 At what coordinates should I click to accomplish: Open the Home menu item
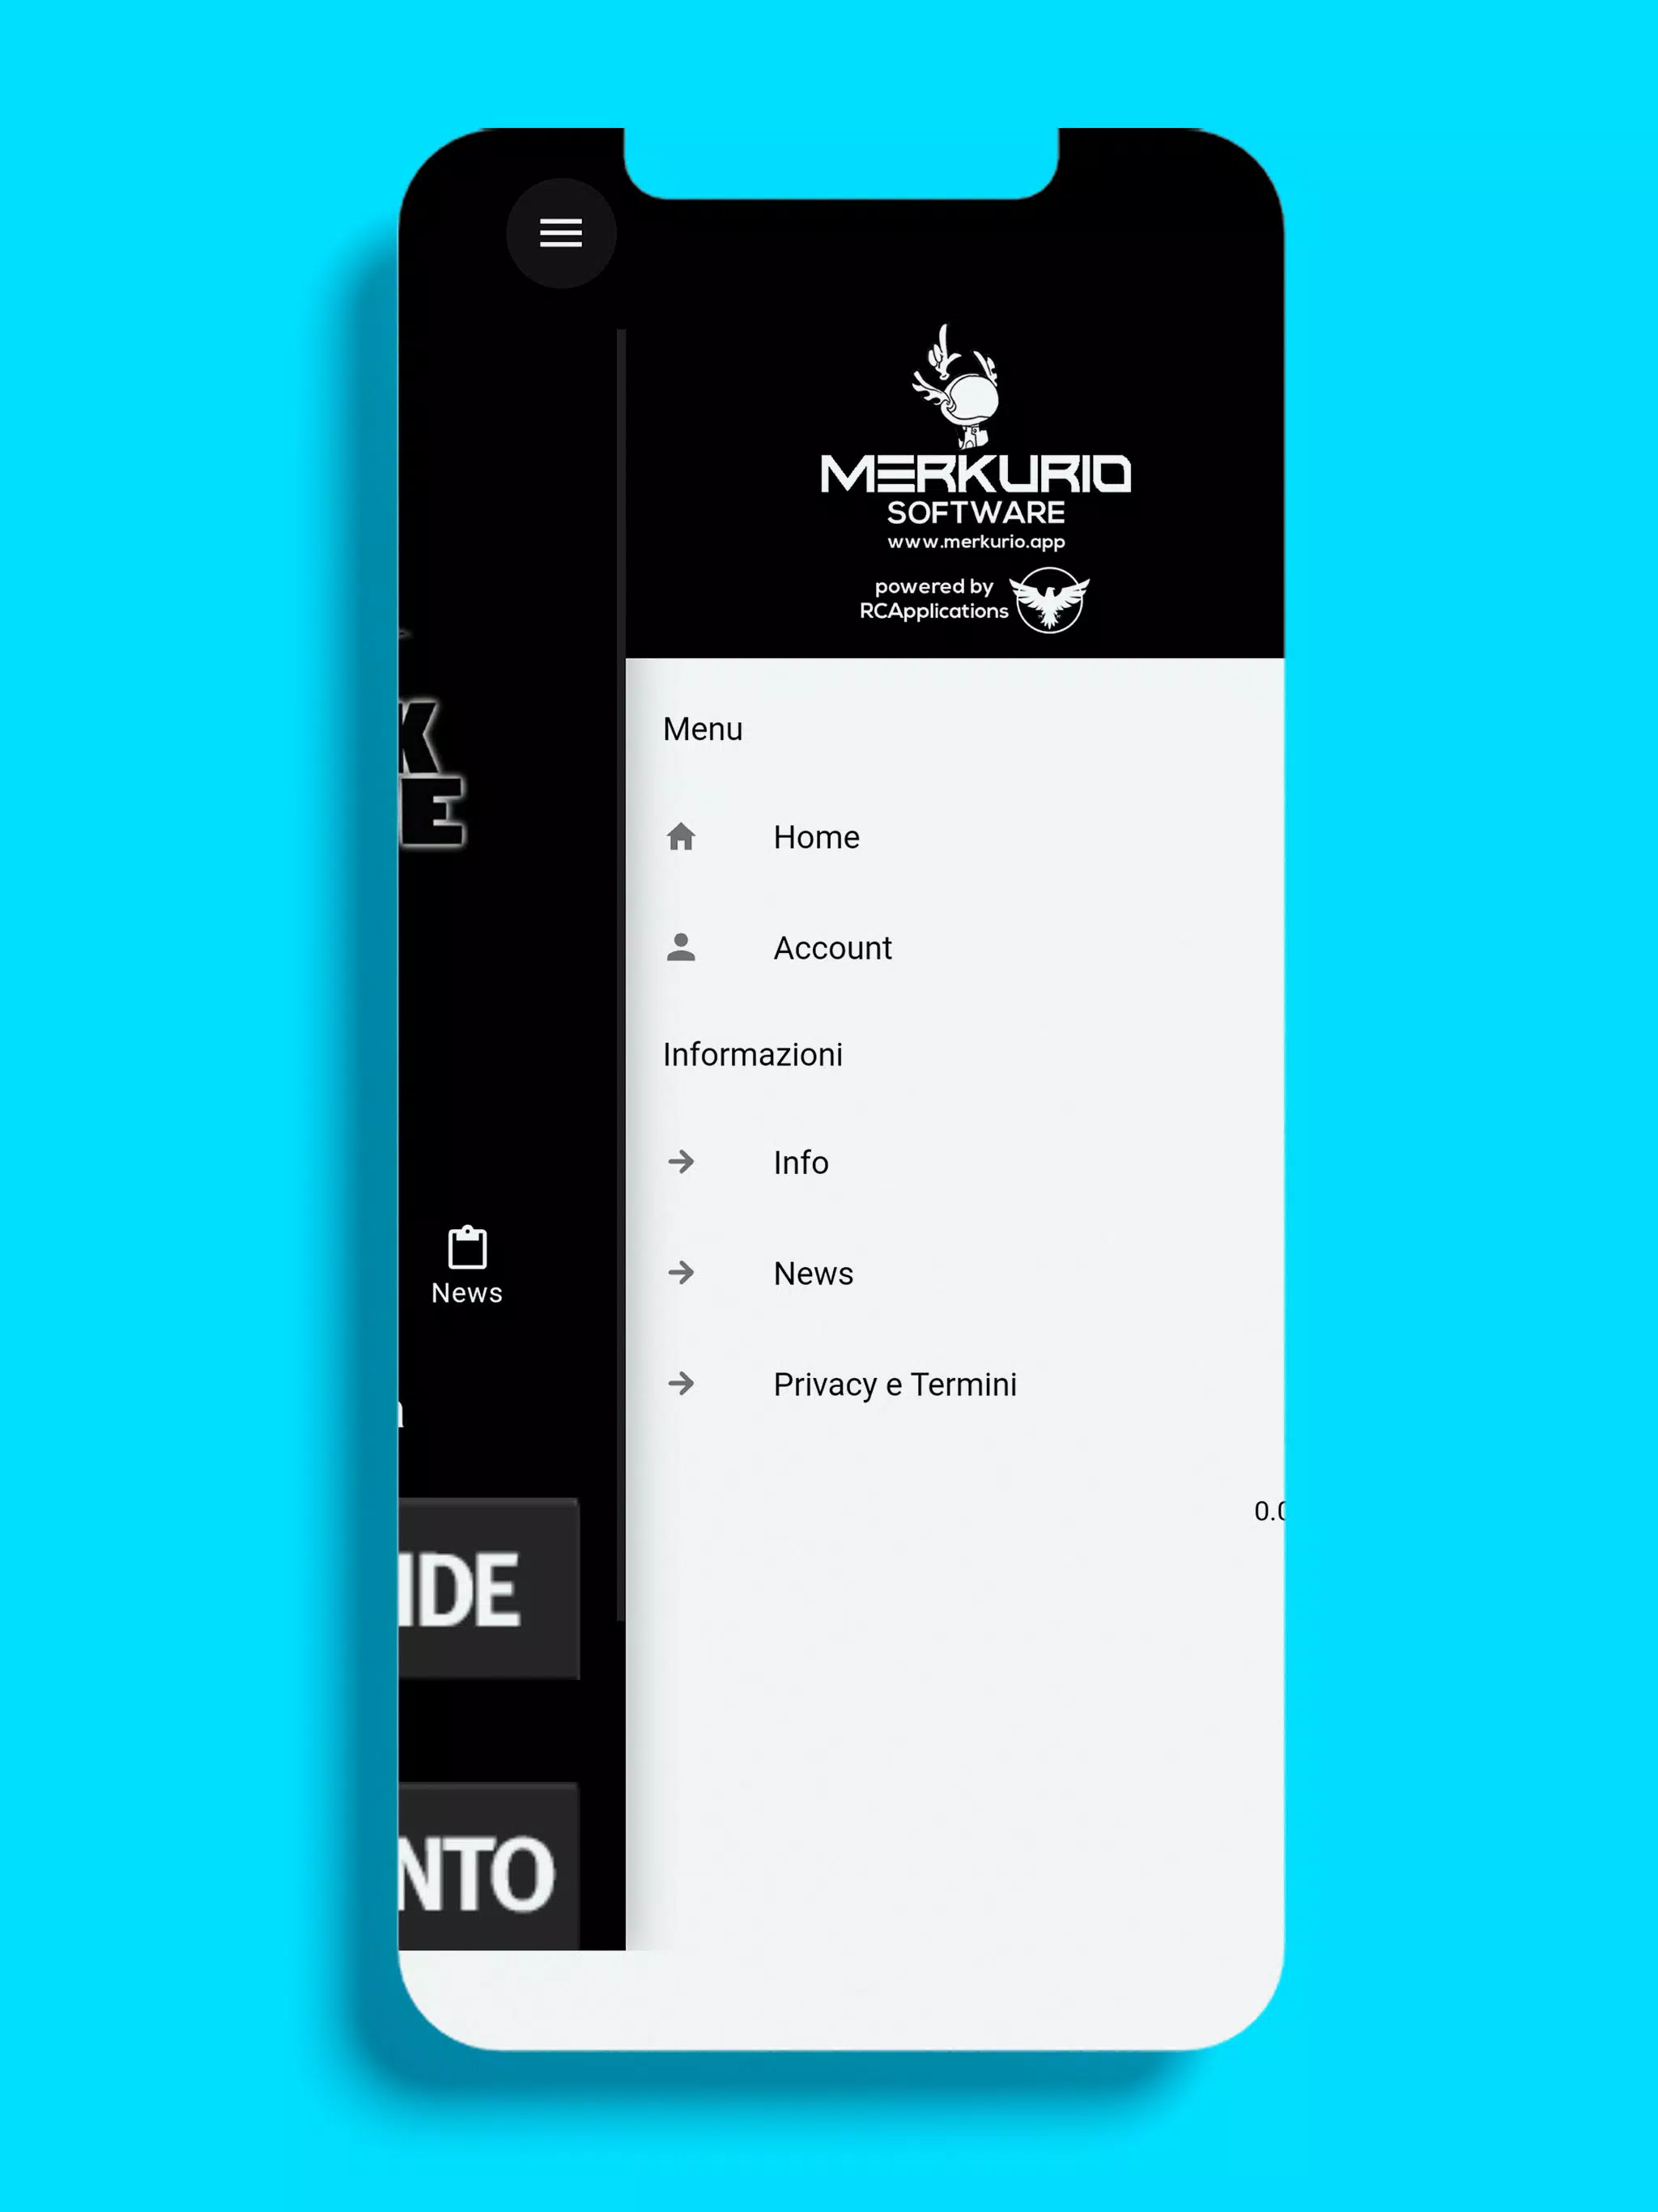pos(815,838)
